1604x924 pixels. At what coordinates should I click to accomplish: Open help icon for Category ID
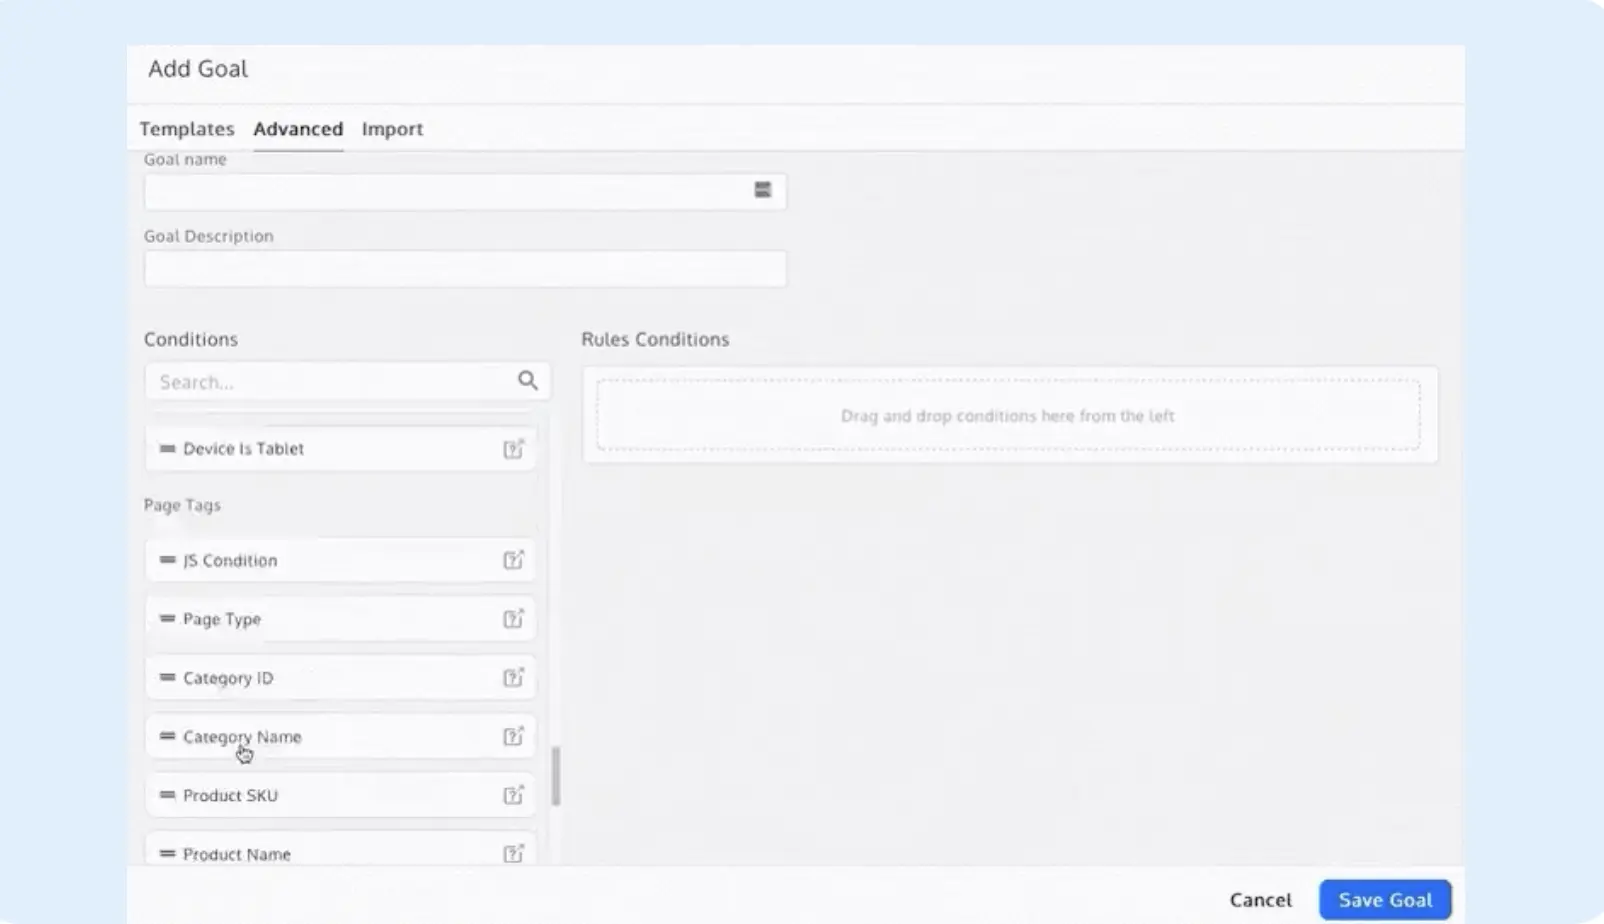pos(513,678)
